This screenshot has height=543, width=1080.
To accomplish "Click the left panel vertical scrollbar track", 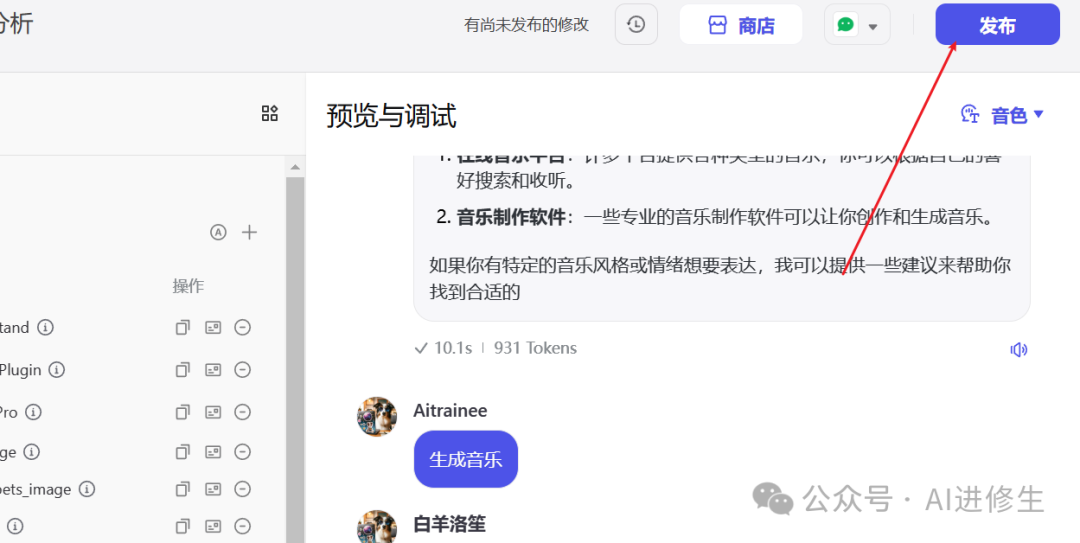I will (295, 358).
